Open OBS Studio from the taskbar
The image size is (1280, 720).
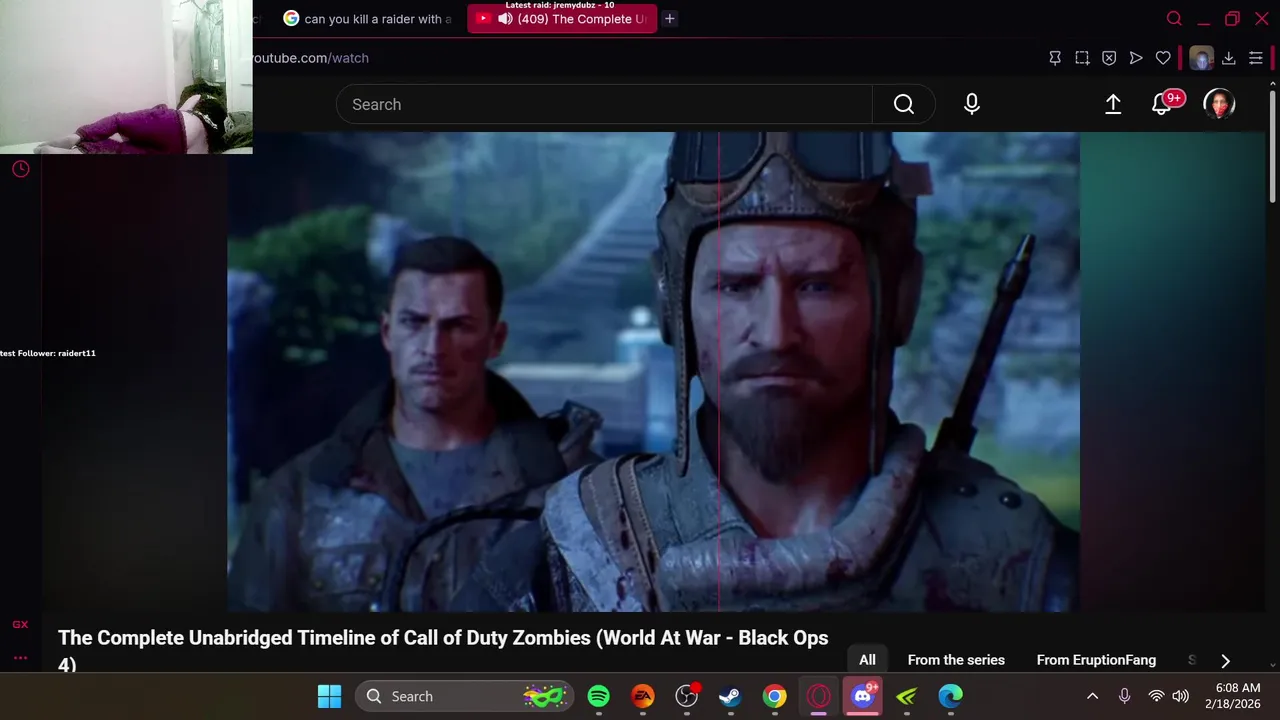point(687,696)
